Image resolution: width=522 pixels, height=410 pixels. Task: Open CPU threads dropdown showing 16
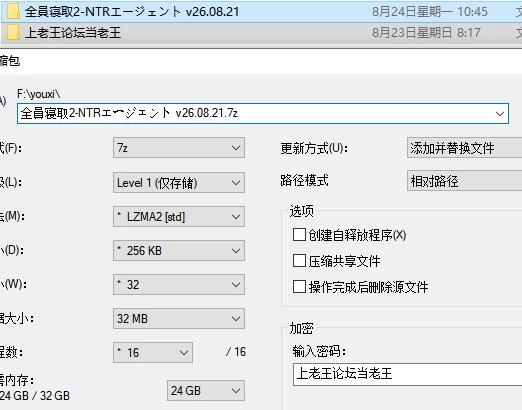tap(153, 352)
